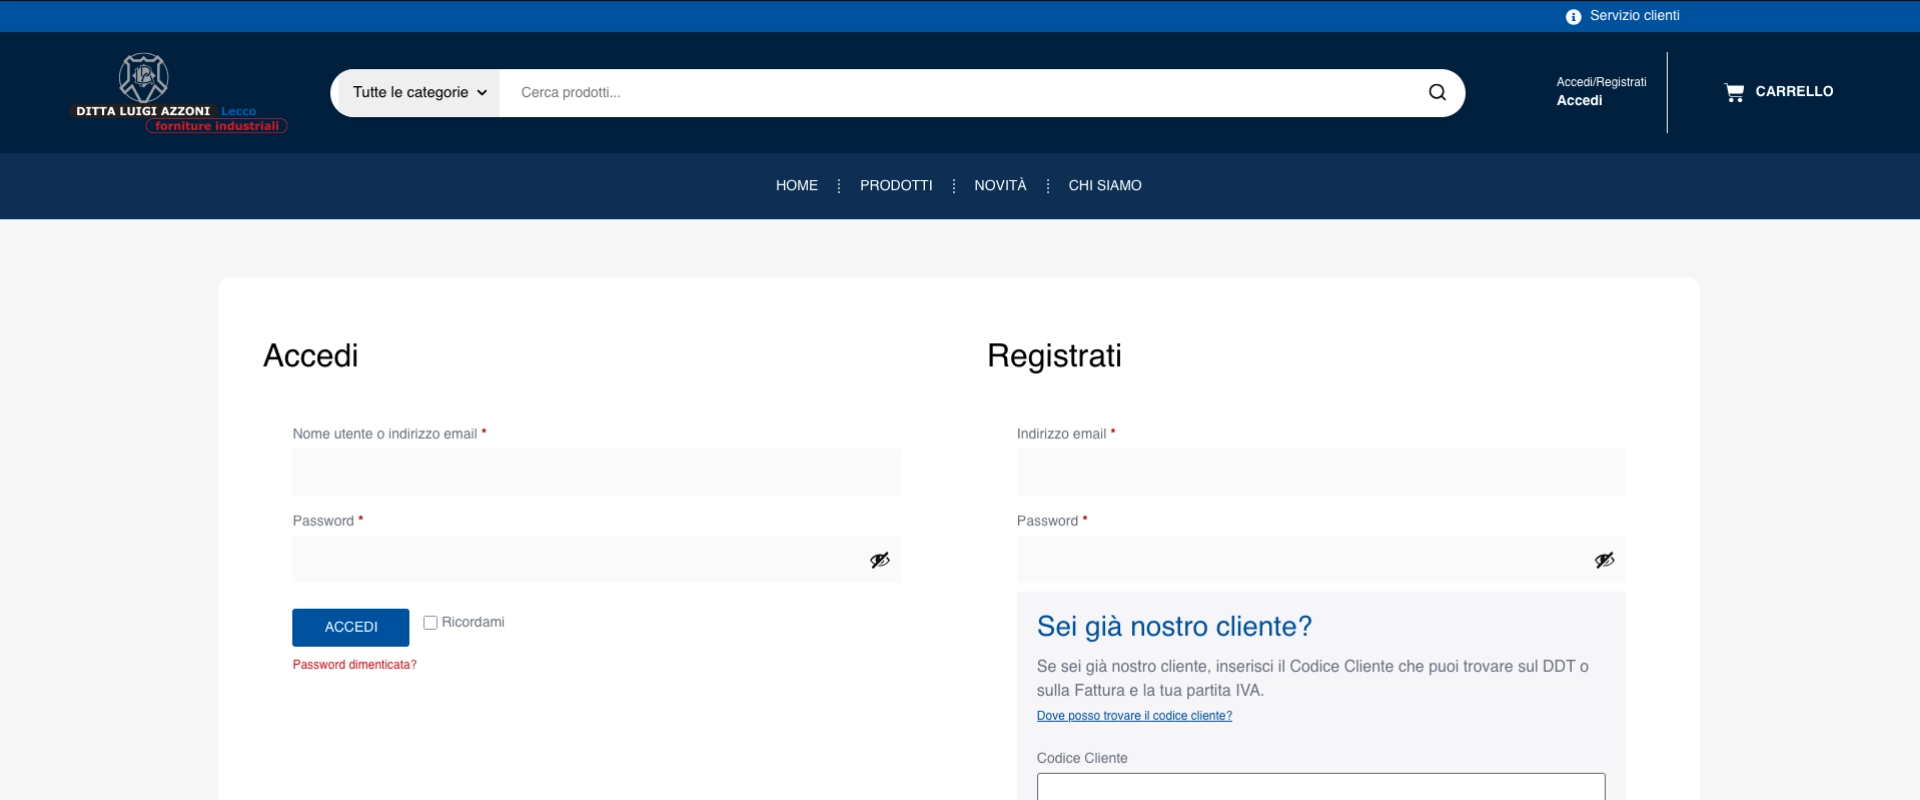This screenshot has width=1920, height=800.
Task: Click the Password dimenticata? link
Action: 354,665
